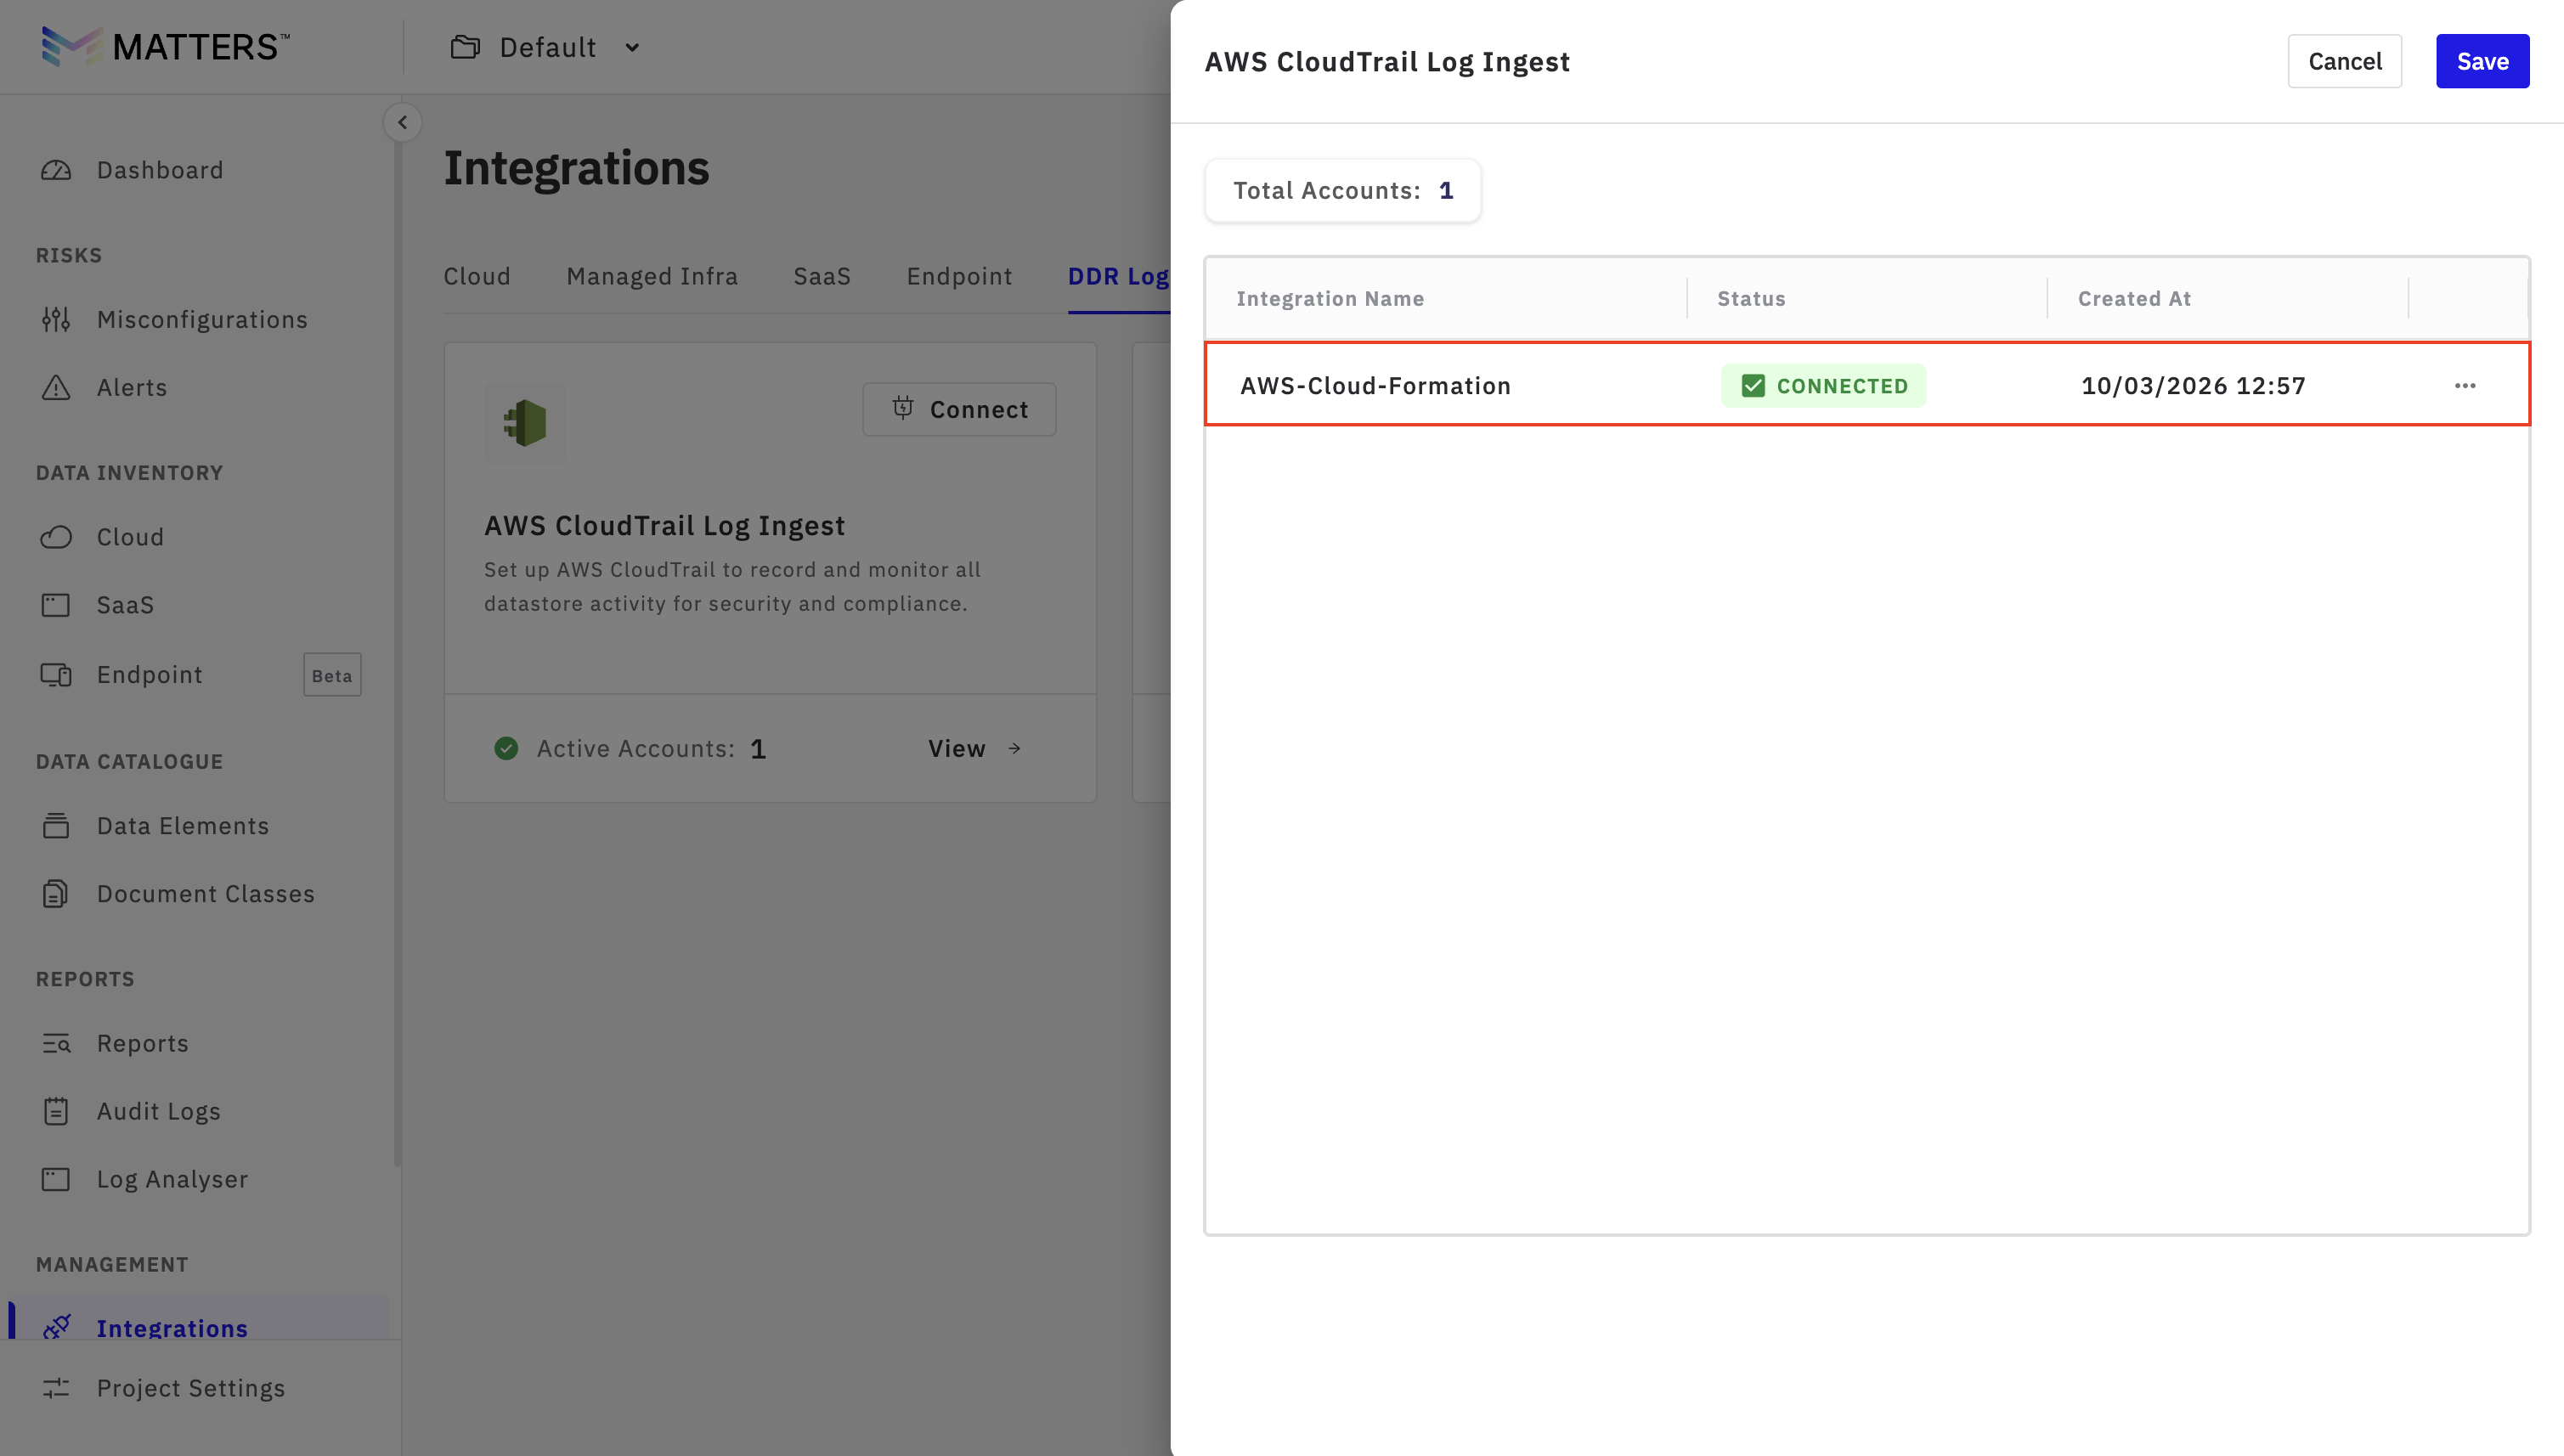Click the Total Accounts: 1 counter

pyautogui.click(x=1343, y=190)
